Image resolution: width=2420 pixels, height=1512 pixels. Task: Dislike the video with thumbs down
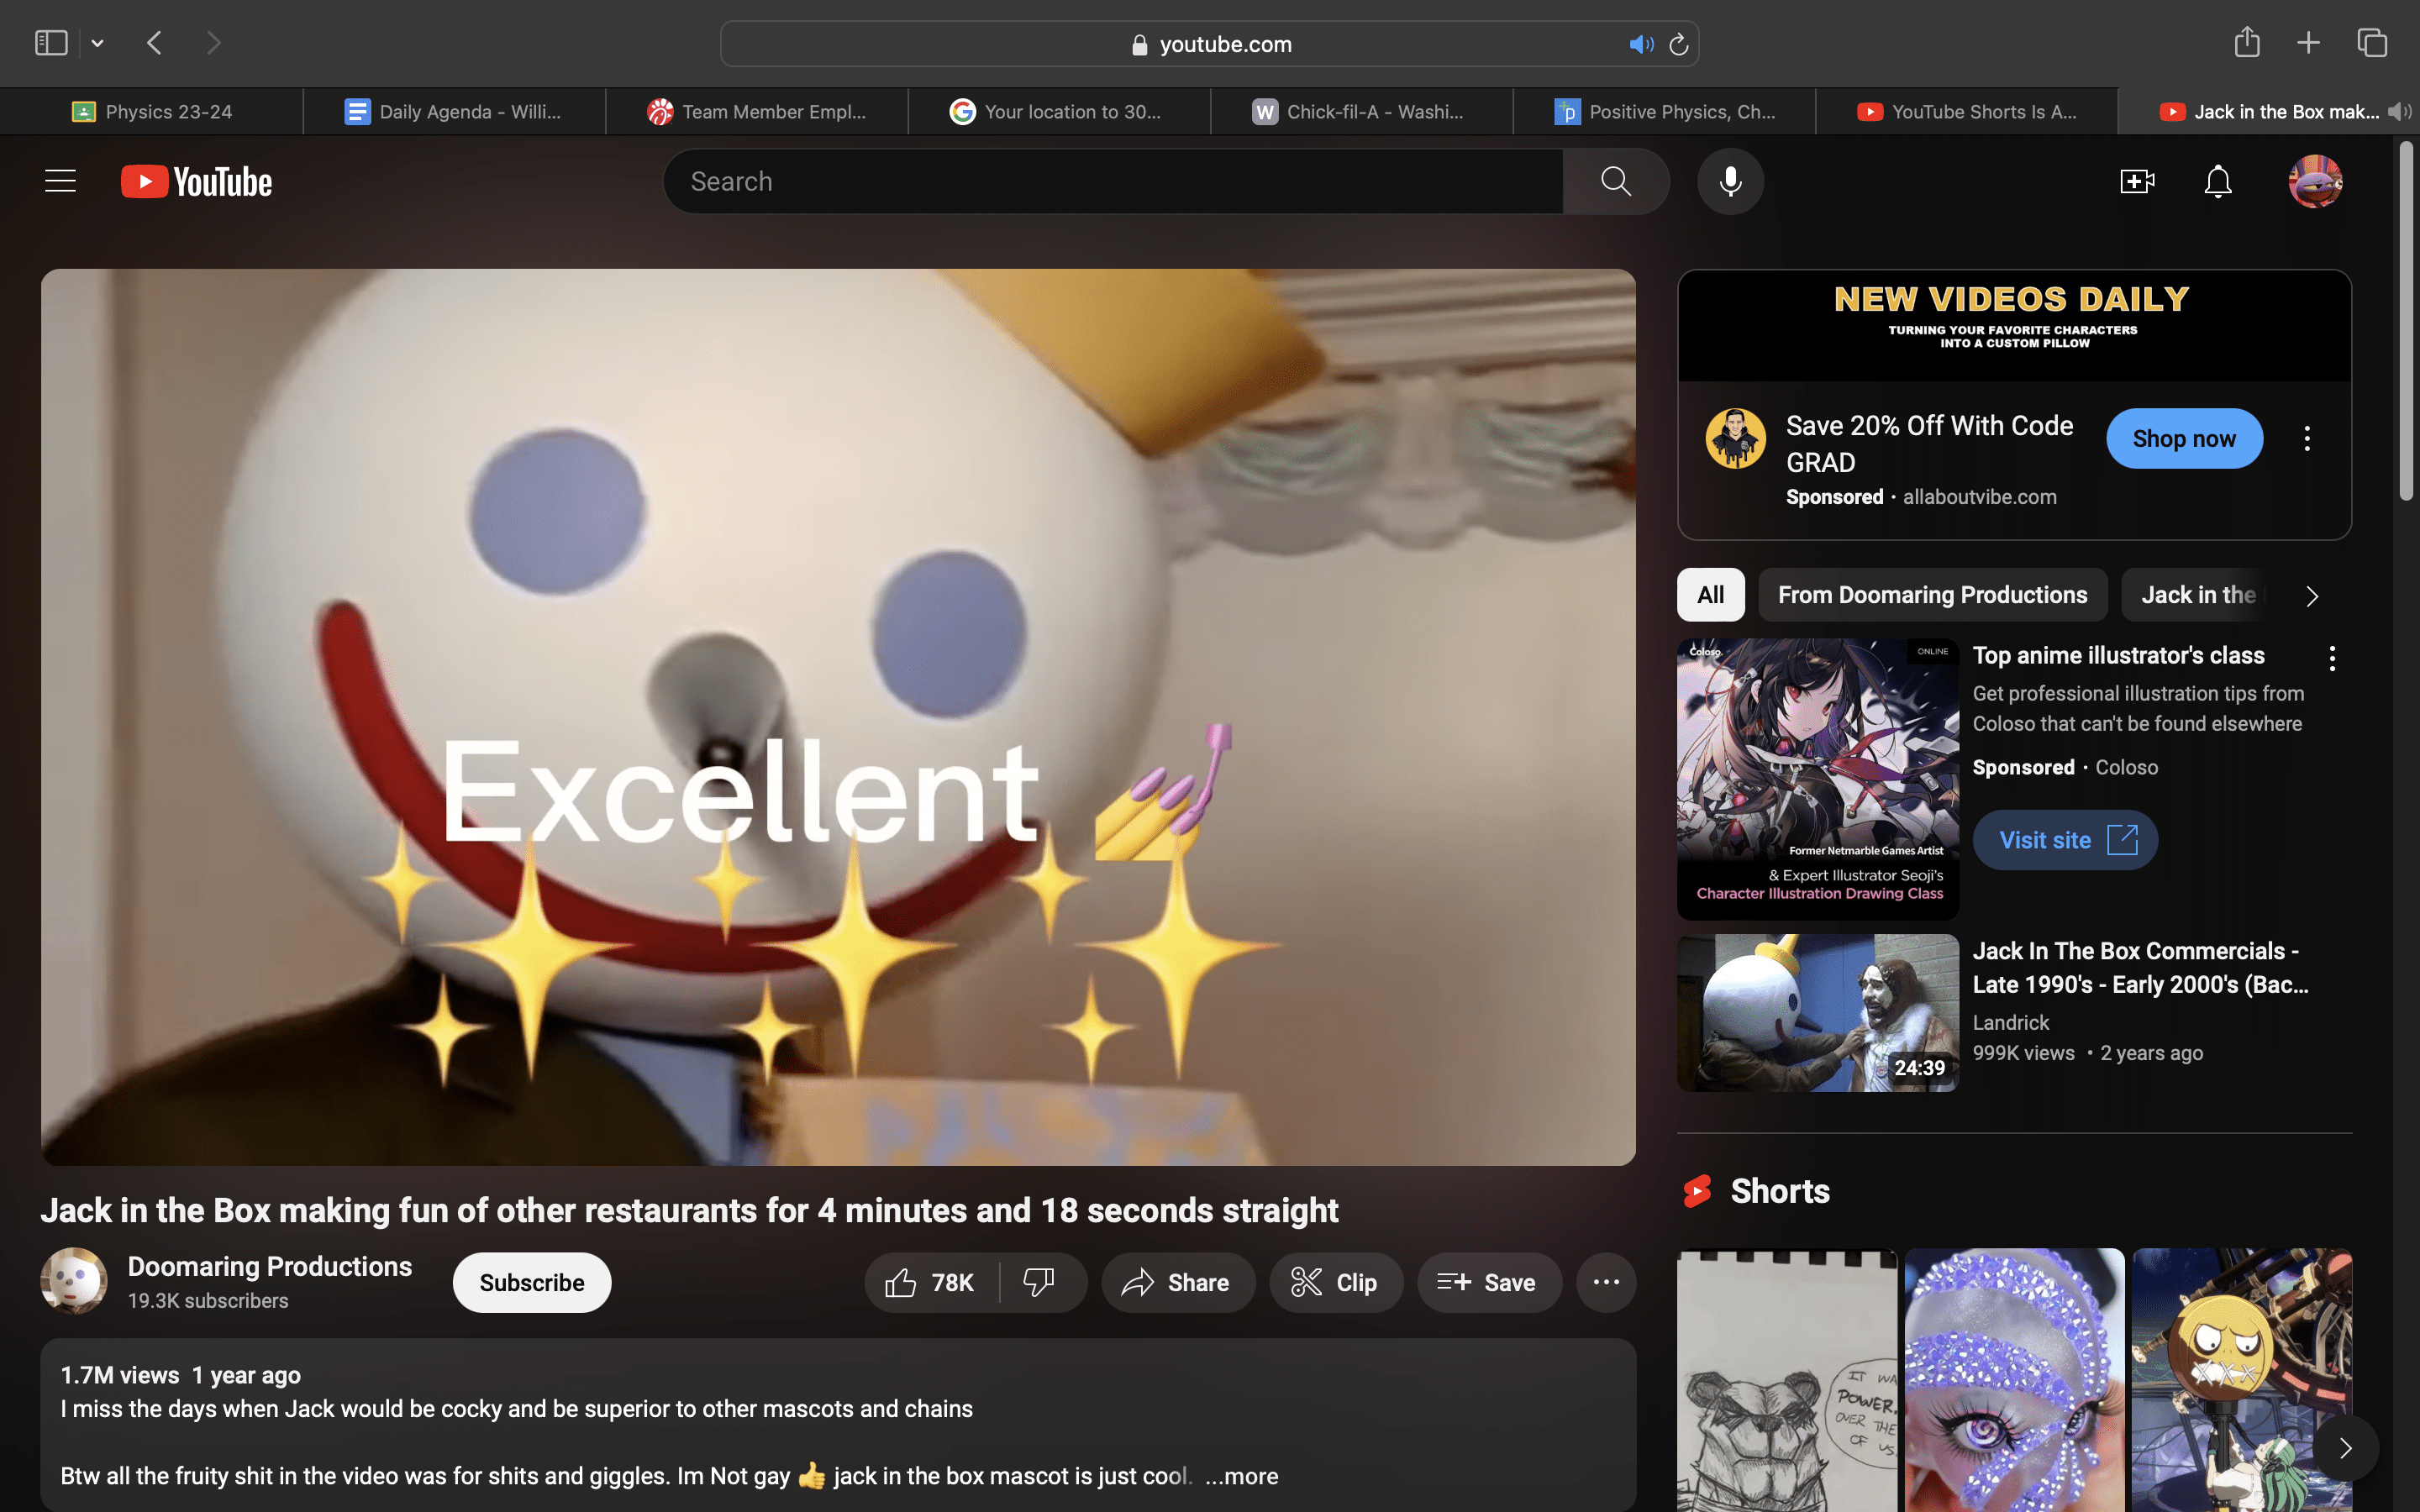pyautogui.click(x=1039, y=1282)
